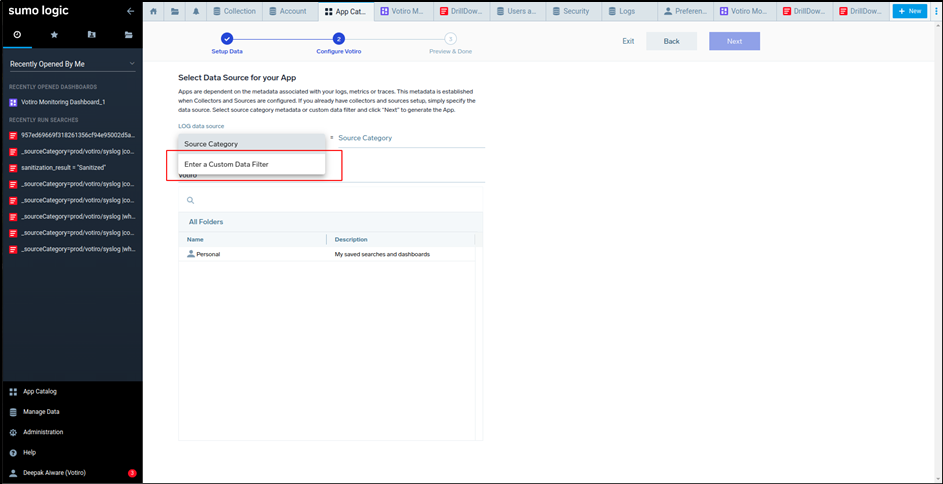This screenshot has width=943, height=484.
Task: Click the App Catalog sidebar item
Action: click(40, 391)
